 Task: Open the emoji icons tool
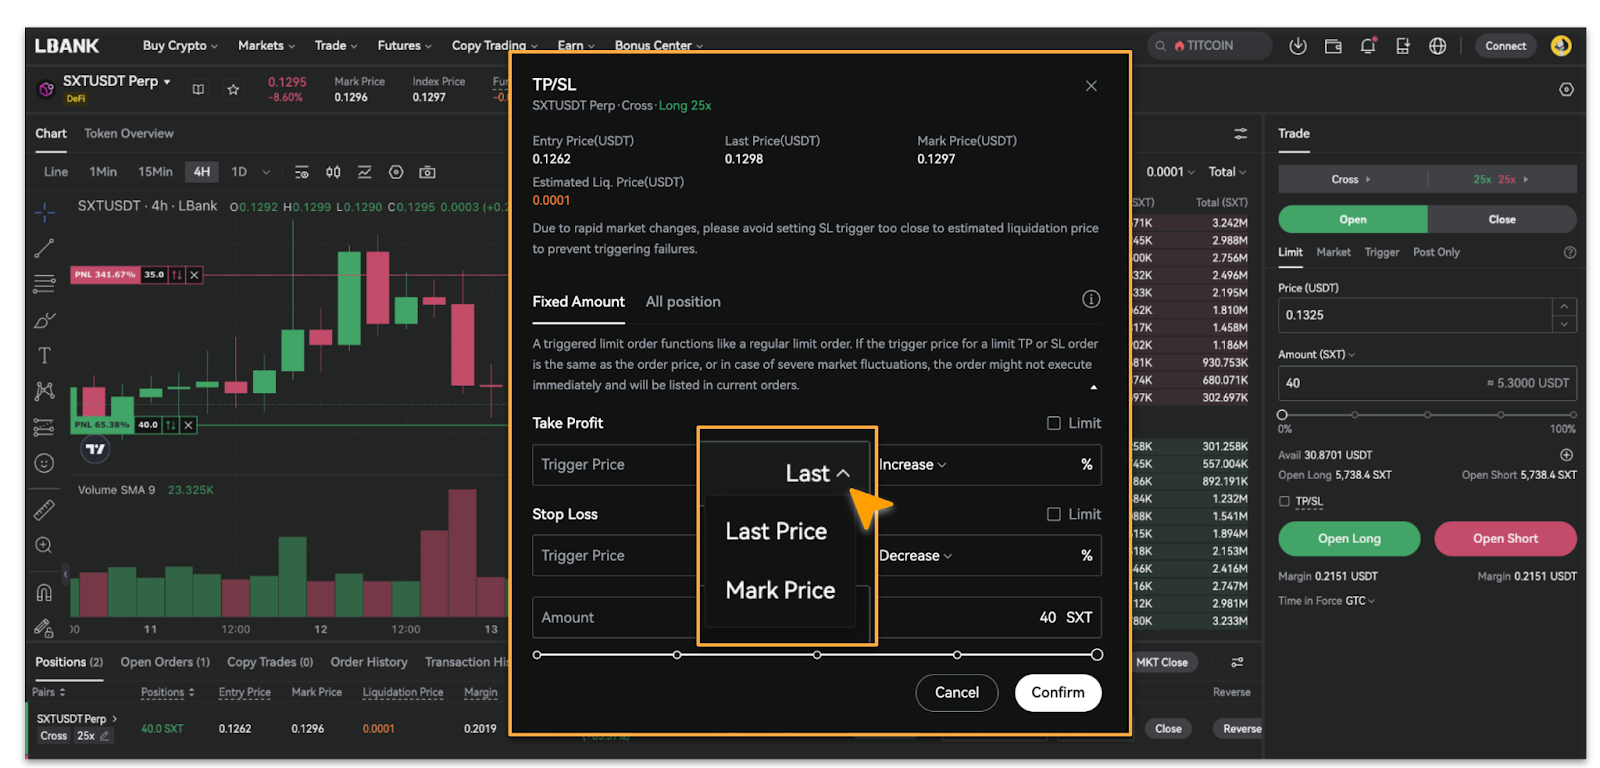tap(44, 463)
